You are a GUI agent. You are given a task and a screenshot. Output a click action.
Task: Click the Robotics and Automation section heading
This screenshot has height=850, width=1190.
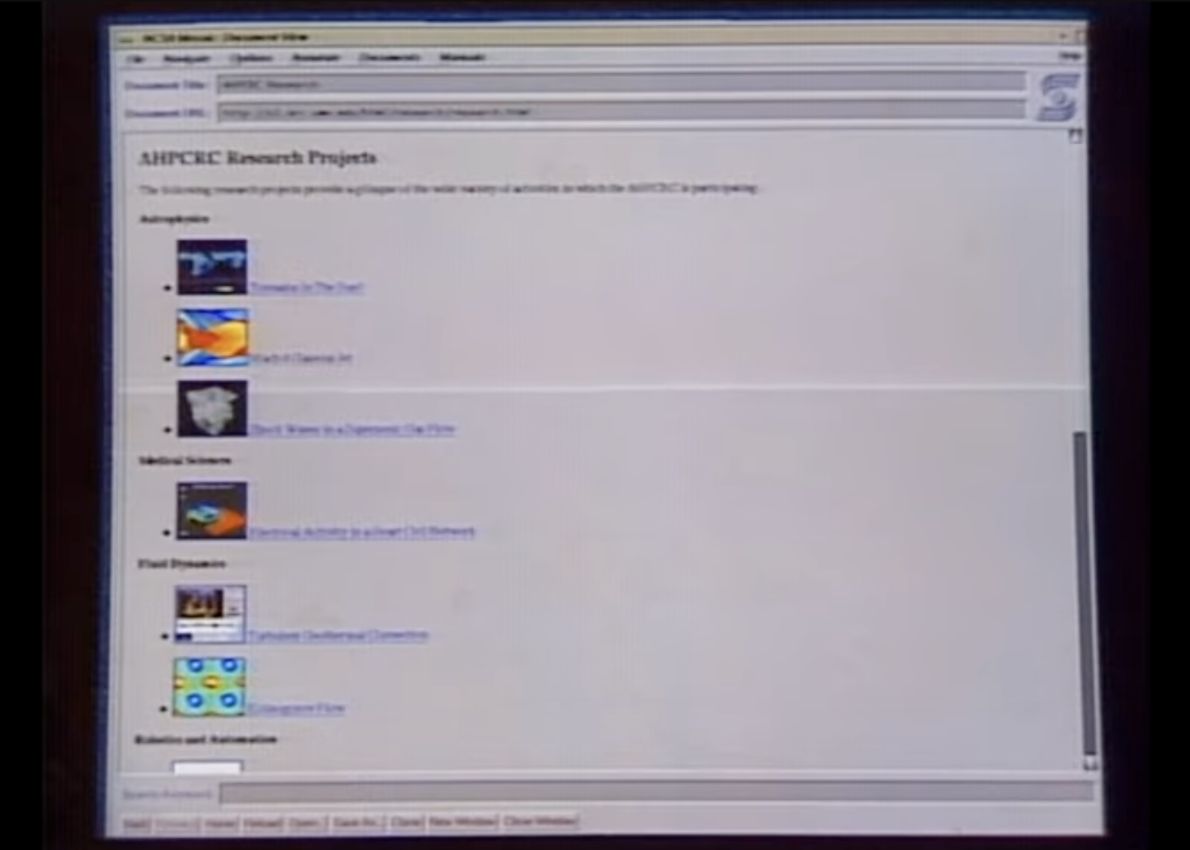pos(206,739)
